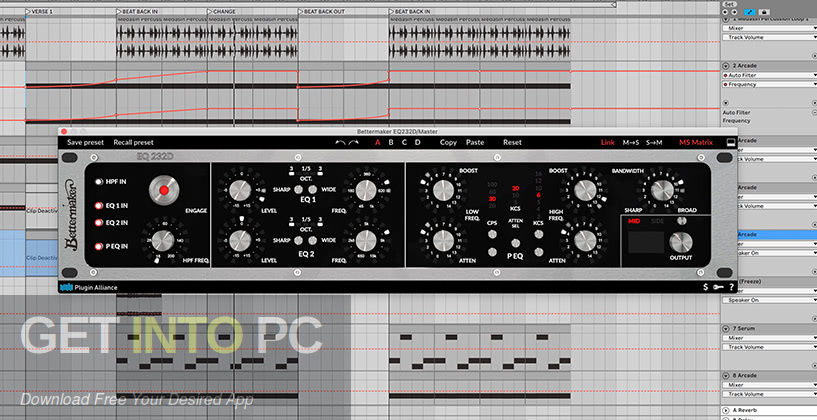The image size is (817, 420).
Task: Select MID channel
Action: [x=634, y=221]
